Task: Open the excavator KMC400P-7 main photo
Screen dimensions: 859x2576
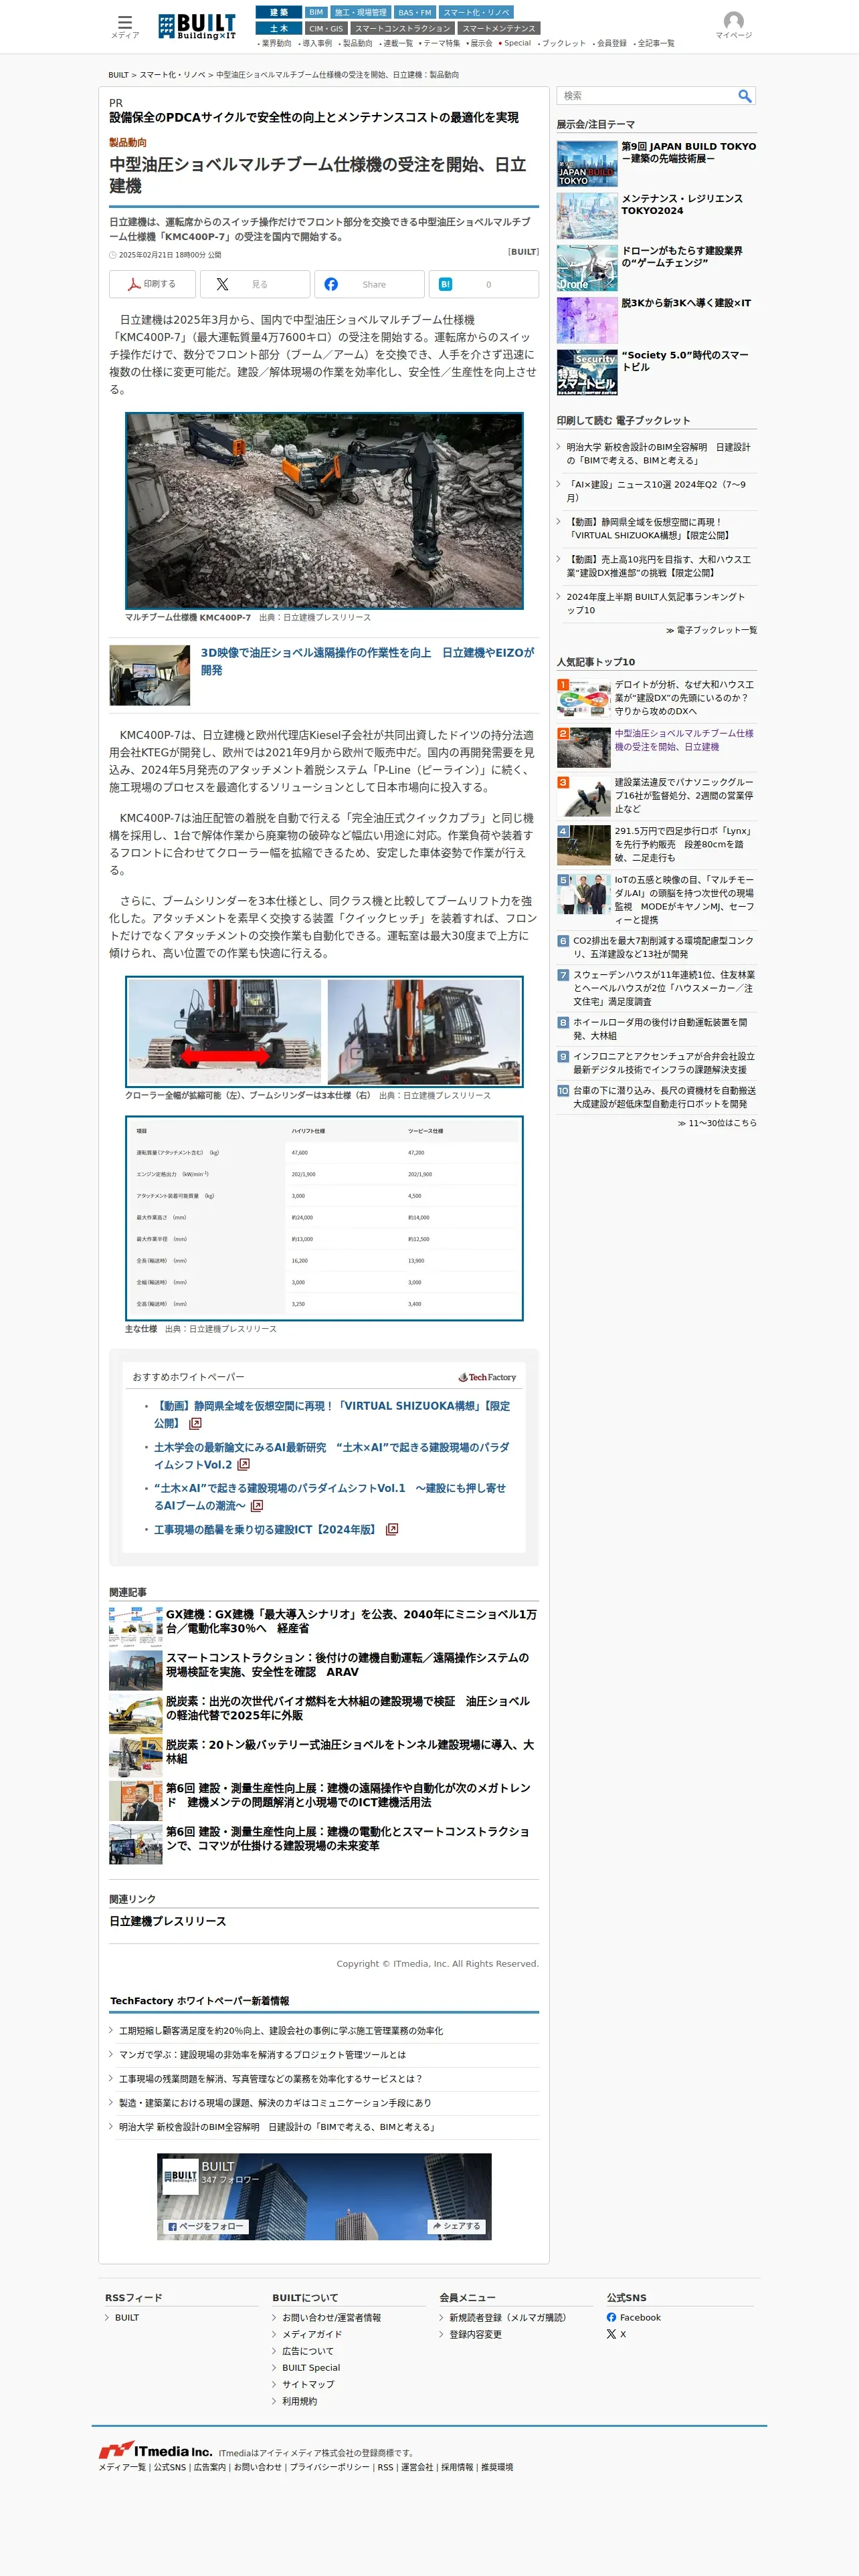Action: click(x=324, y=510)
